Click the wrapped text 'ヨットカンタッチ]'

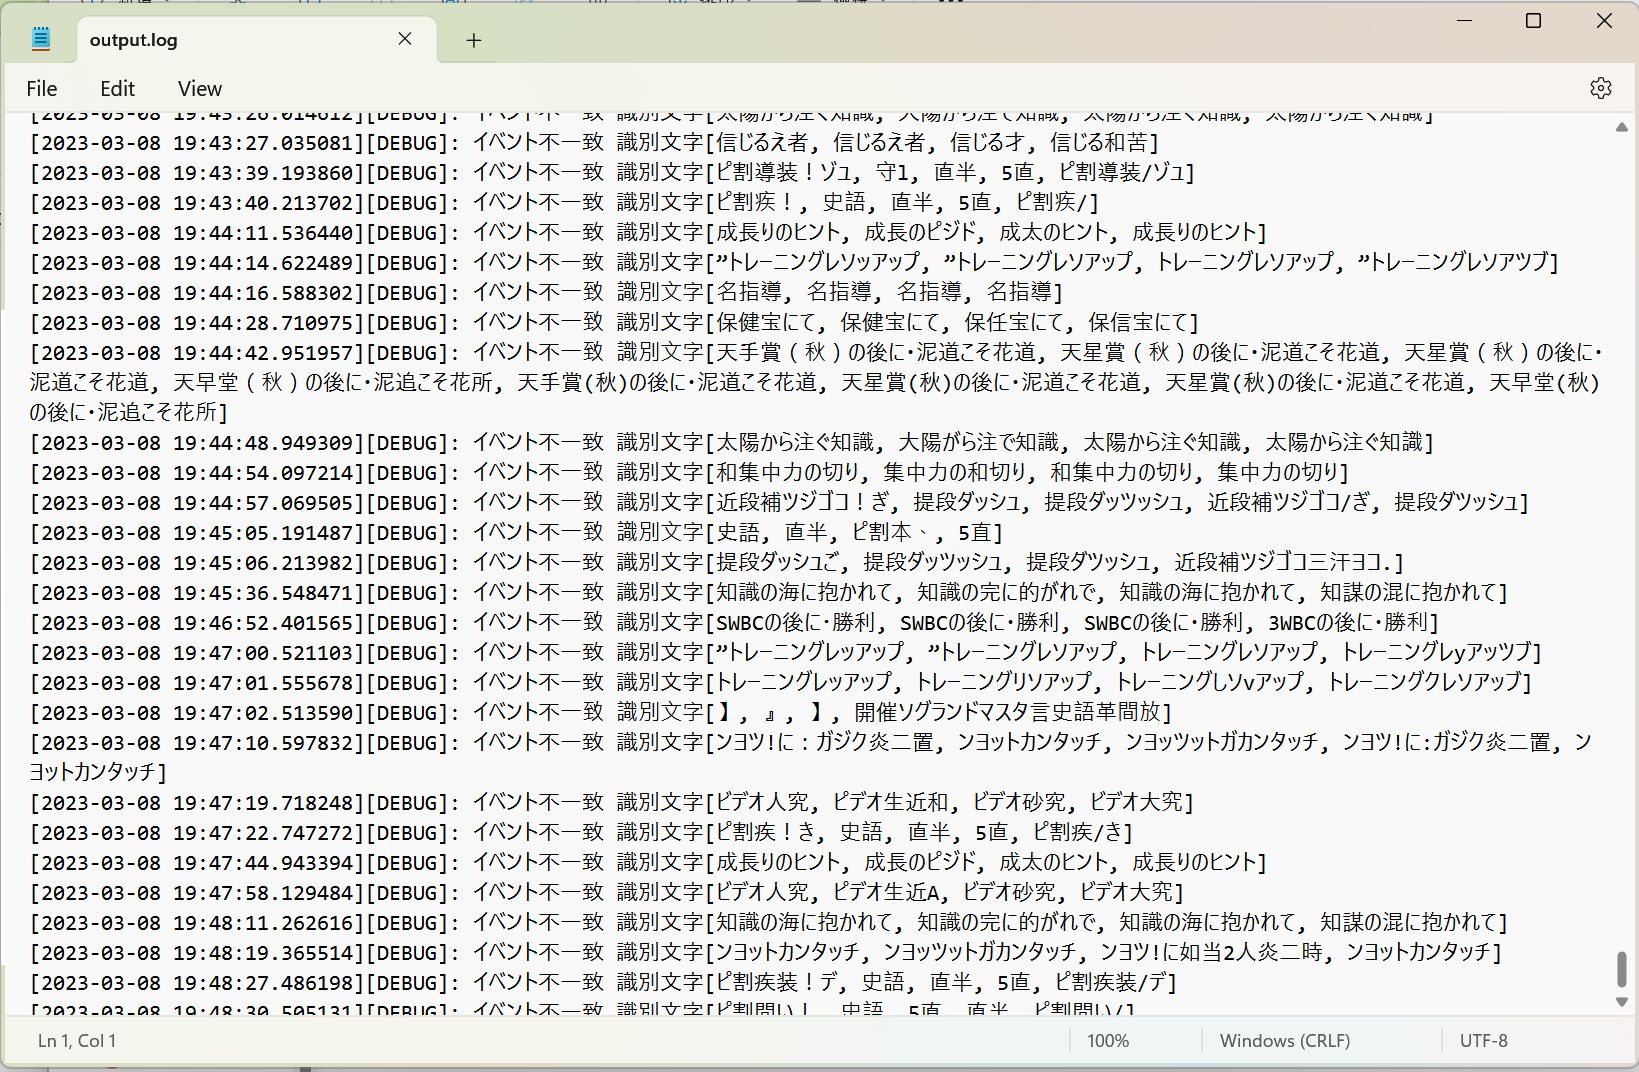98,772
